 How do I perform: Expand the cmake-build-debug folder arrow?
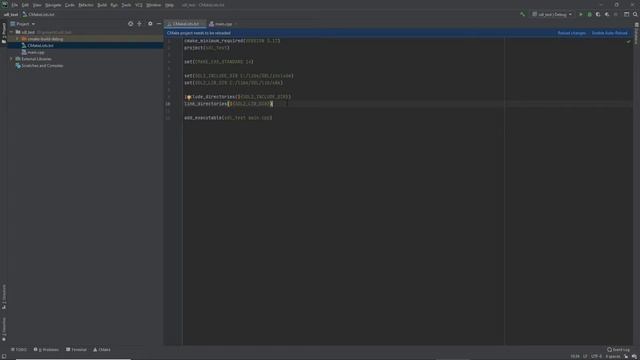[x=17, y=39]
